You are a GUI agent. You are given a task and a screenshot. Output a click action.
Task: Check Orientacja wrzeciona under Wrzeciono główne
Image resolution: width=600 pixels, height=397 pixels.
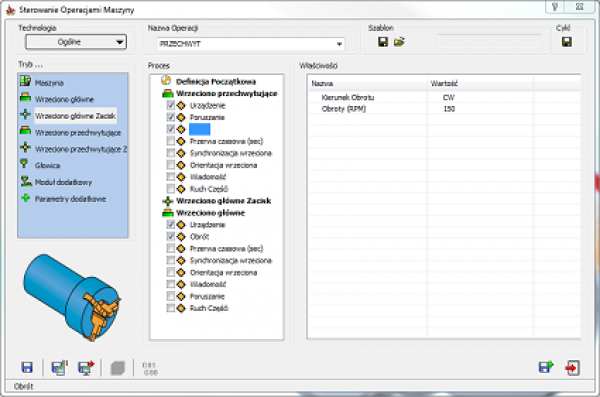click(x=171, y=272)
